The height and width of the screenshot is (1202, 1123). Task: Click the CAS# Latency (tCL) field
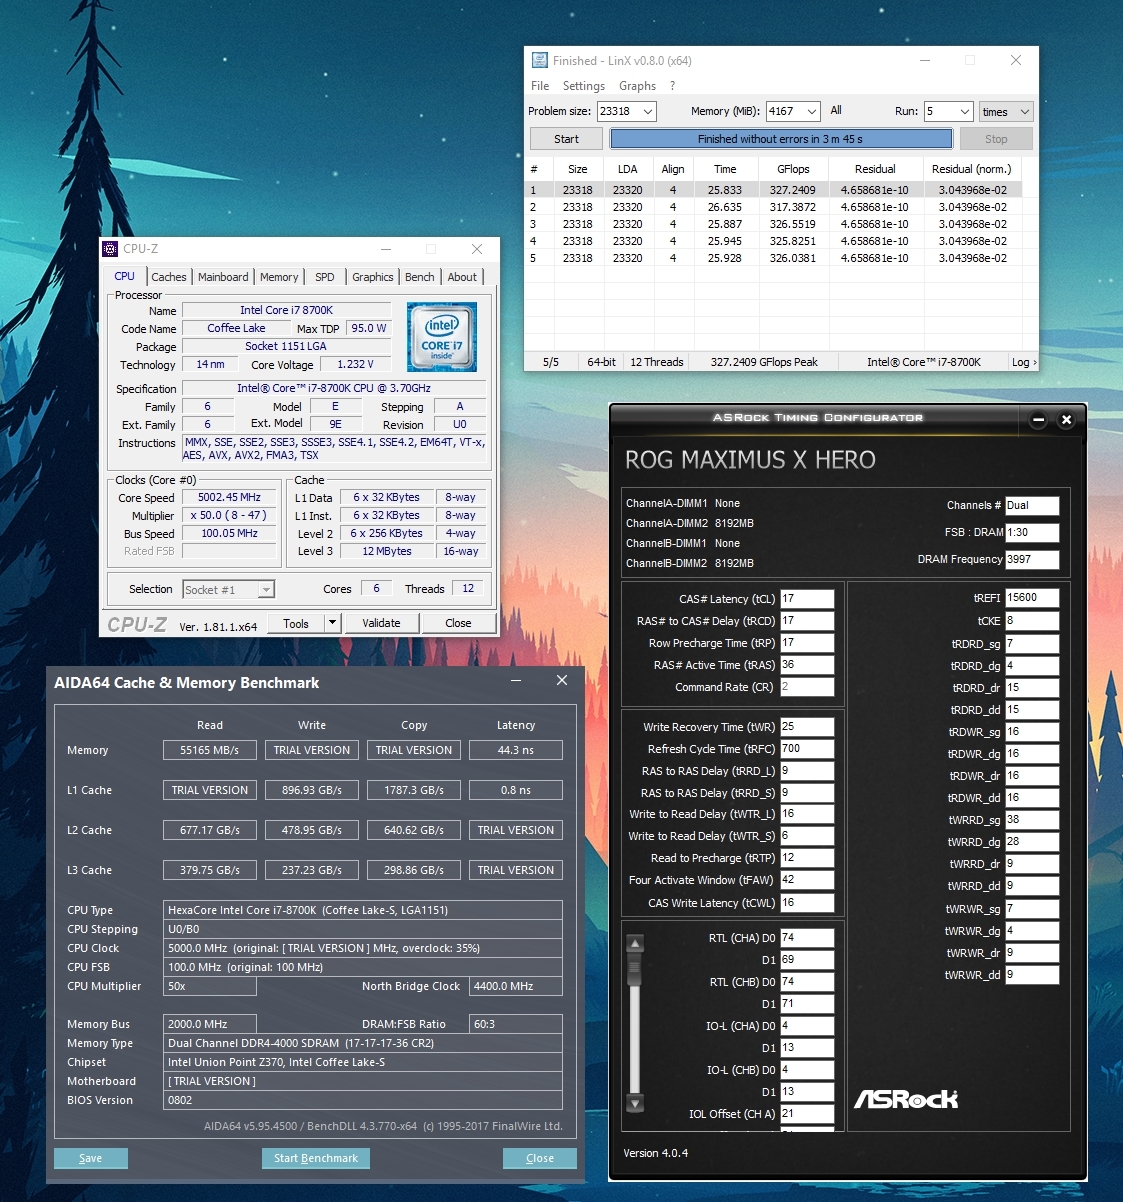806,599
